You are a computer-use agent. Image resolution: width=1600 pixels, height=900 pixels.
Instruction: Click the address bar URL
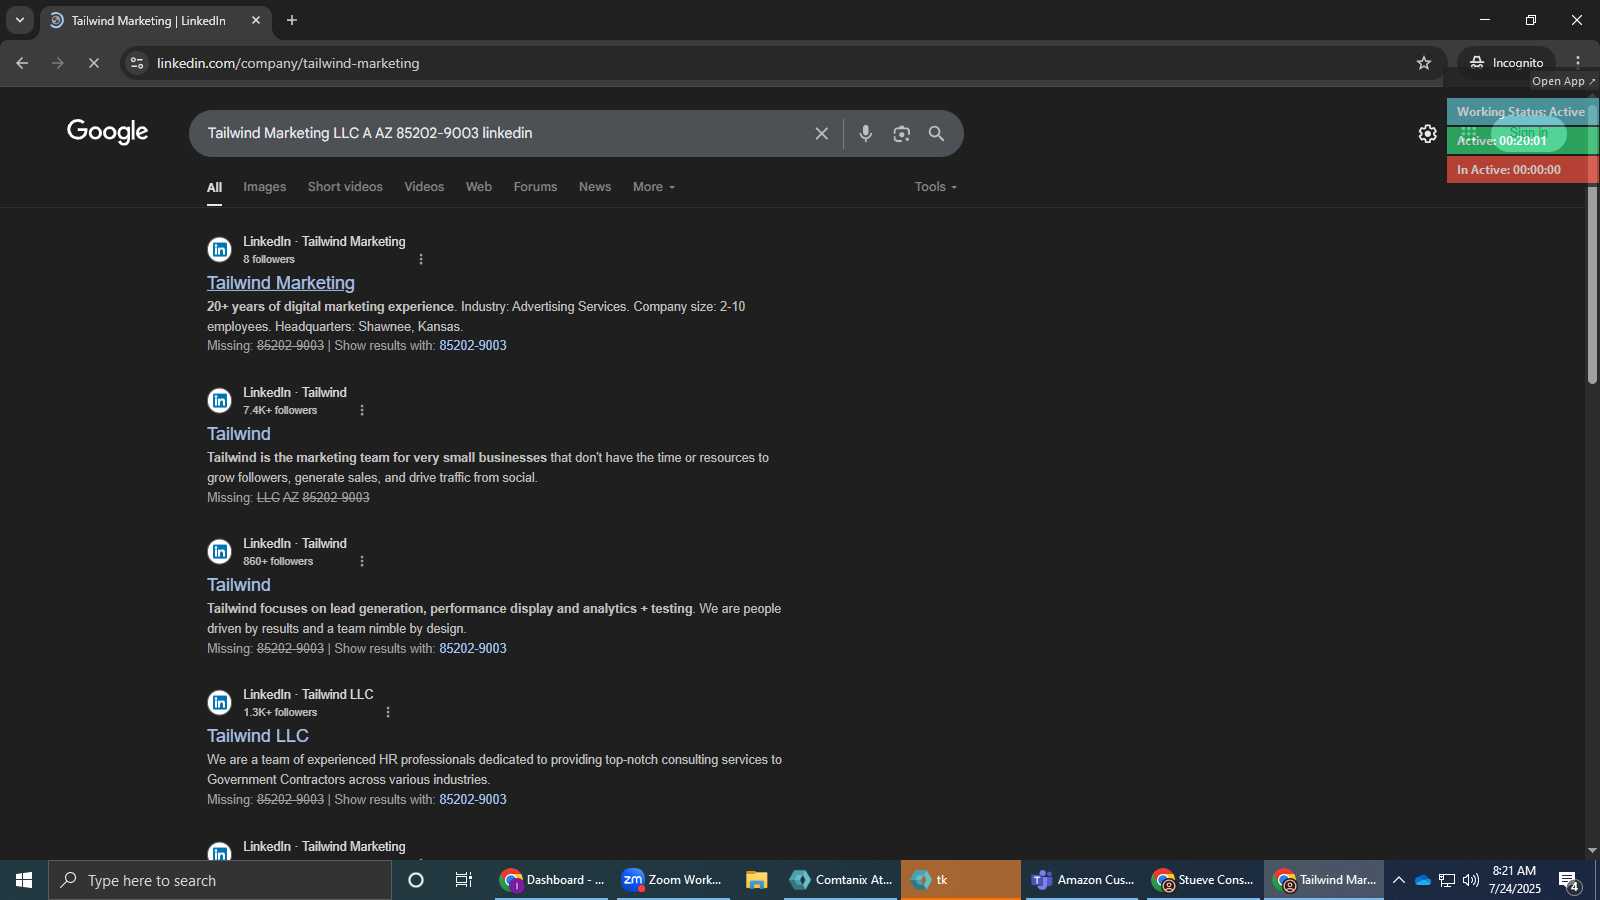288,63
